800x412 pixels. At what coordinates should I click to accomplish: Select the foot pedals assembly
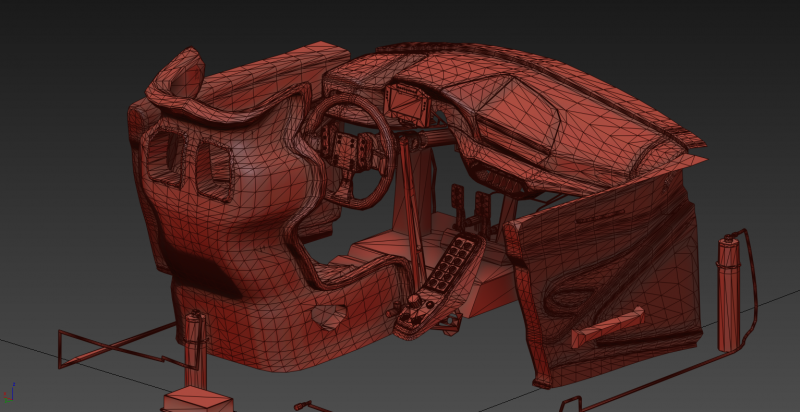point(472,208)
